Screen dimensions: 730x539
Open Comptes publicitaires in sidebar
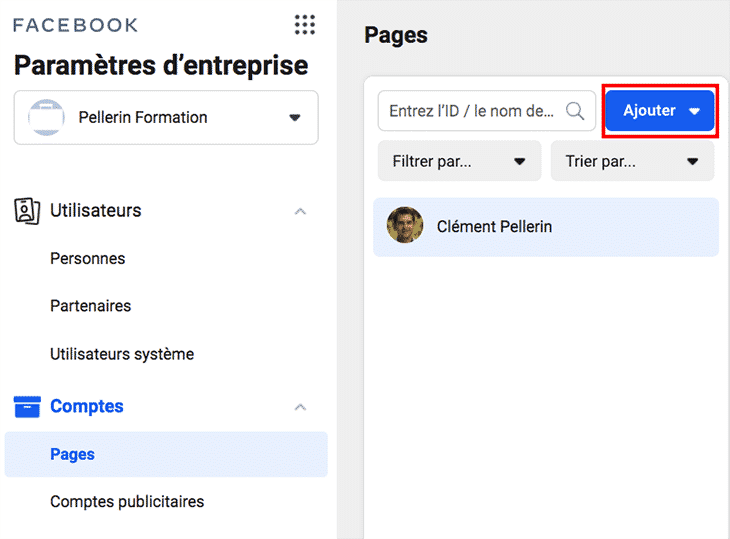click(127, 502)
